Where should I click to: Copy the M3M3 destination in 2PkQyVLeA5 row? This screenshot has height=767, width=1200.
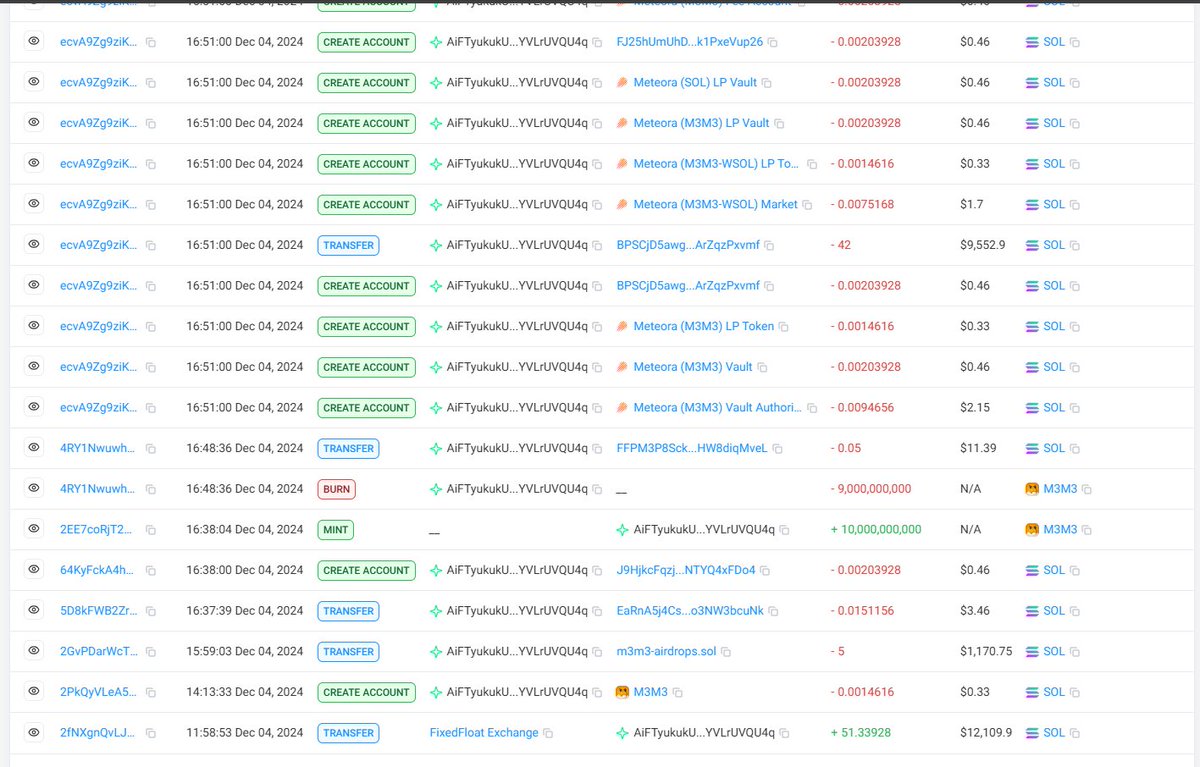click(x=677, y=693)
